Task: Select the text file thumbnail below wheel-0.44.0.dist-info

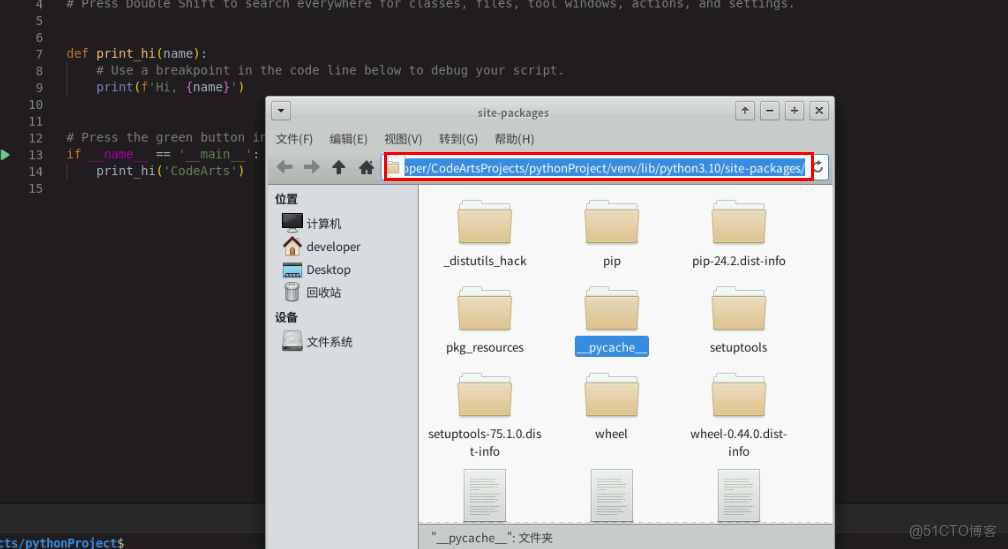Action: (x=739, y=495)
